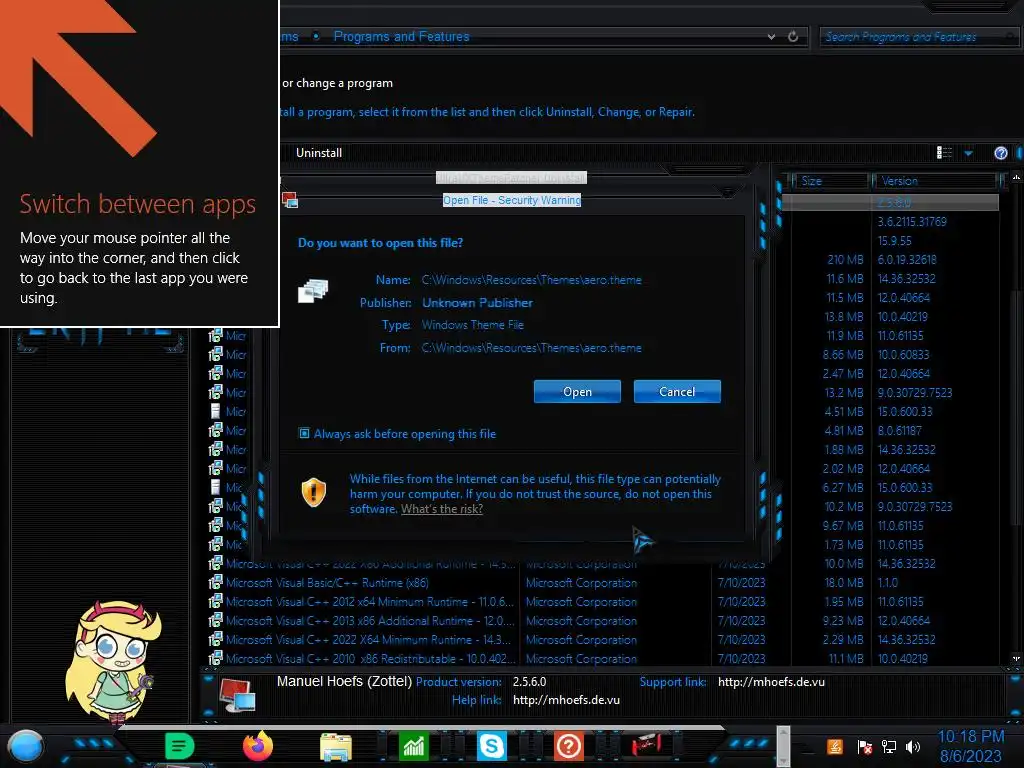Viewport: 1024px width, 768px height.
Task: Select Visual C++ 2013 x86 Additional Runtime entry
Action: [604, 620]
